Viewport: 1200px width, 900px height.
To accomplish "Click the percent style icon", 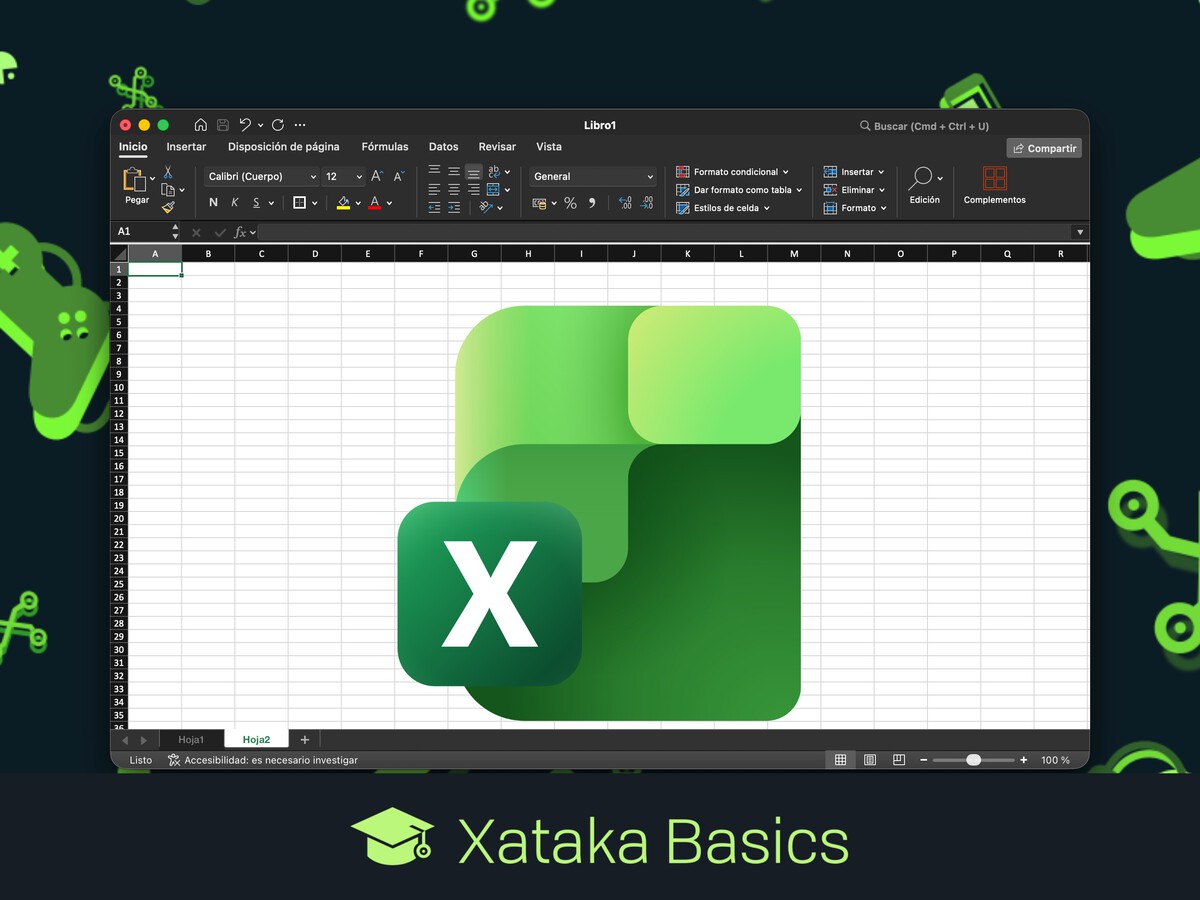I will [570, 203].
